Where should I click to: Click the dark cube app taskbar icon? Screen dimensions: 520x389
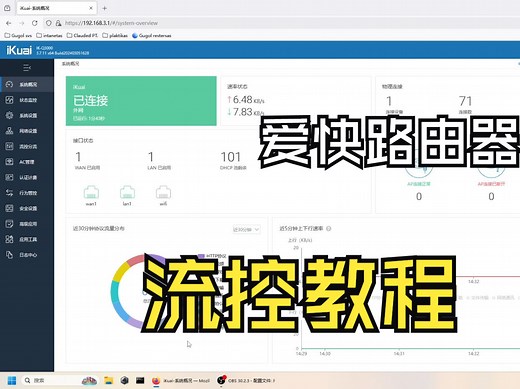point(124,380)
